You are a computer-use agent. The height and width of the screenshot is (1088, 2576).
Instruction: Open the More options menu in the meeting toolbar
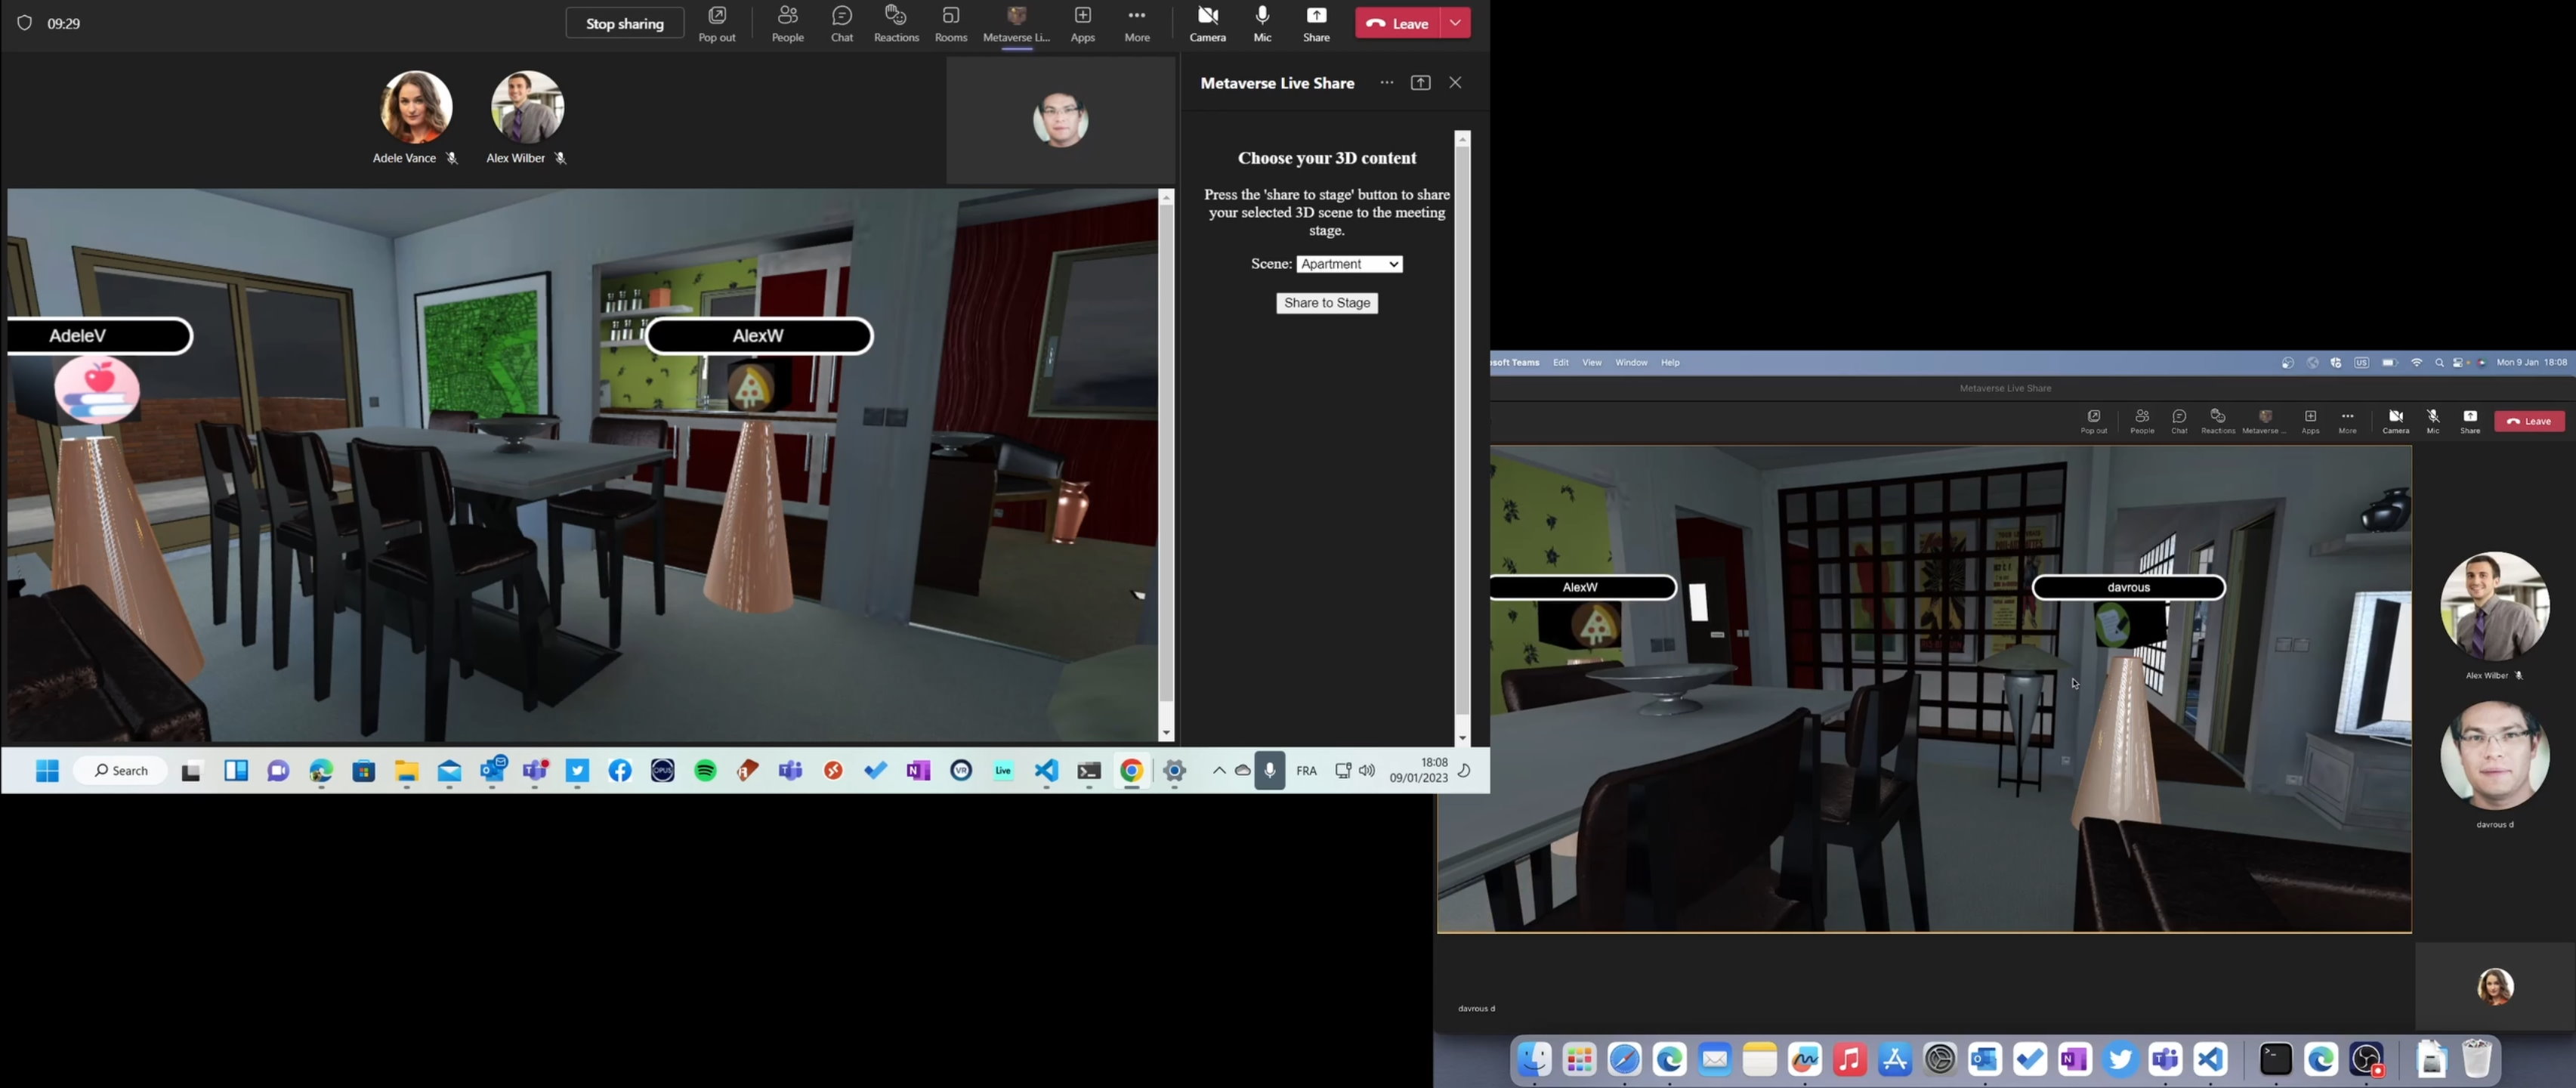point(1136,22)
